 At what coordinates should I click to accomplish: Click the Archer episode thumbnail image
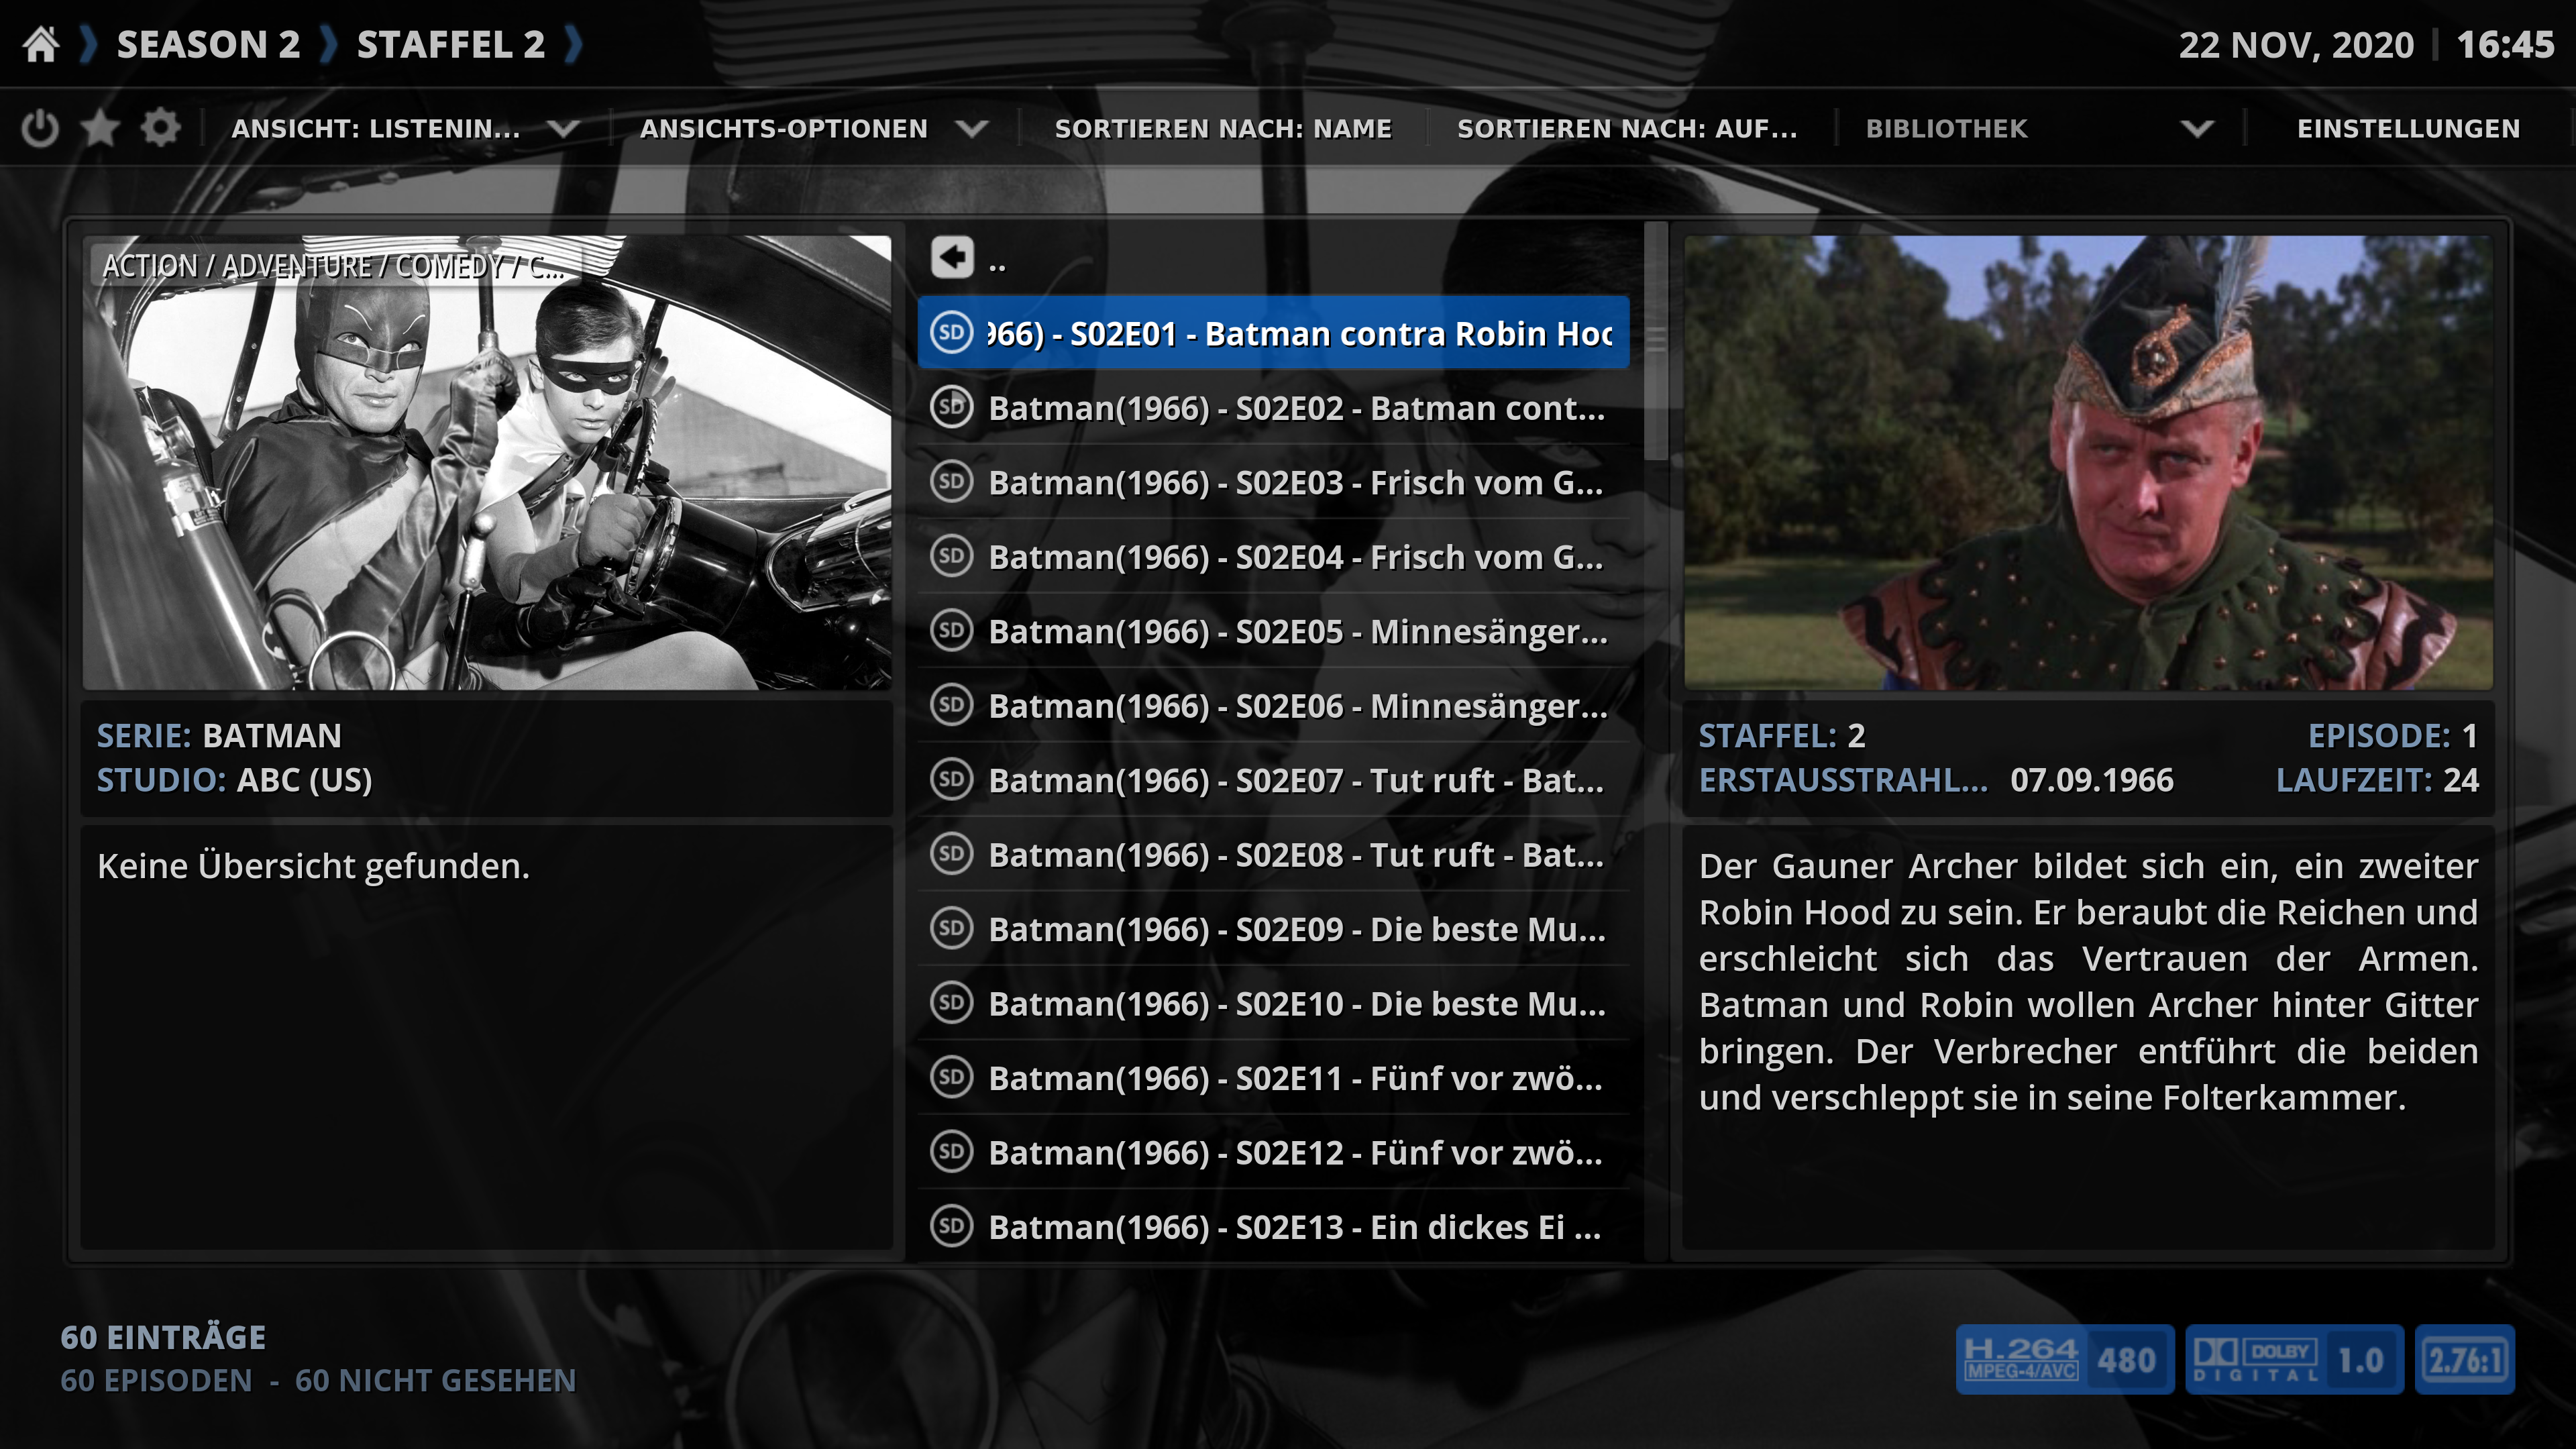(2088, 462)
